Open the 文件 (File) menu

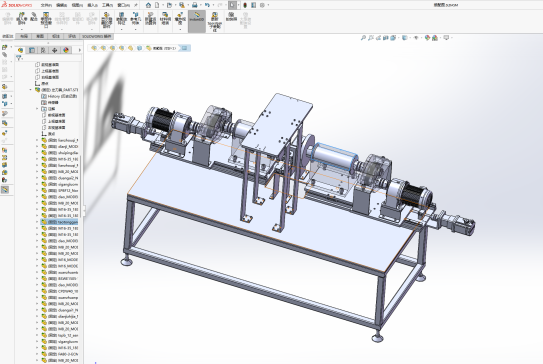pyautogui.click(x=46, y=5)
